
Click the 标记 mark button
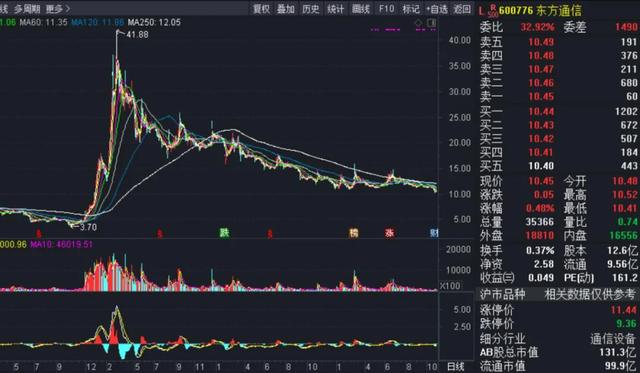point(411,9)
